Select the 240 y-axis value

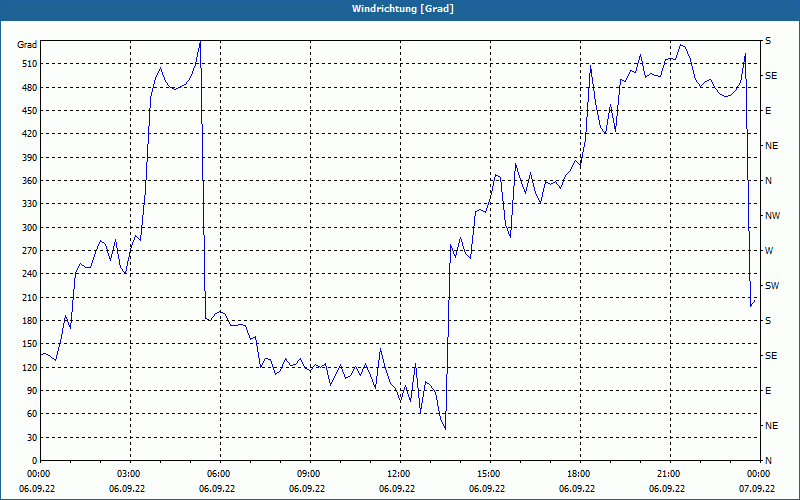(x=30, y=274)
